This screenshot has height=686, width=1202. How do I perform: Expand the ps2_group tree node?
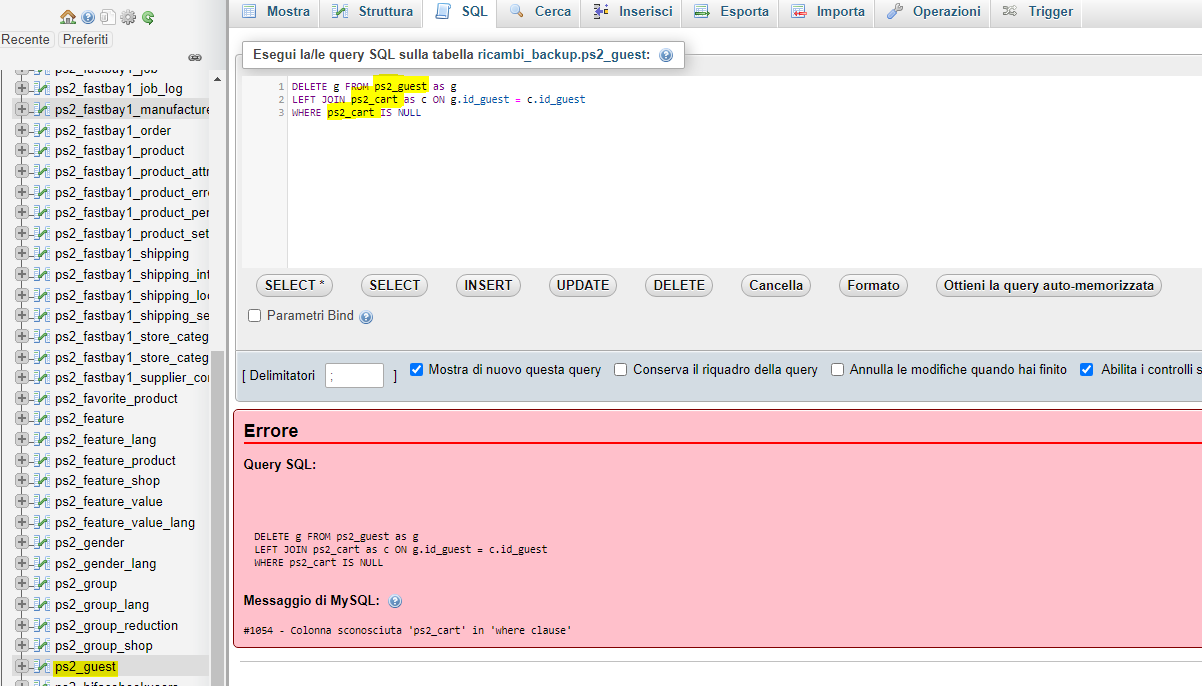click(22, 583)
